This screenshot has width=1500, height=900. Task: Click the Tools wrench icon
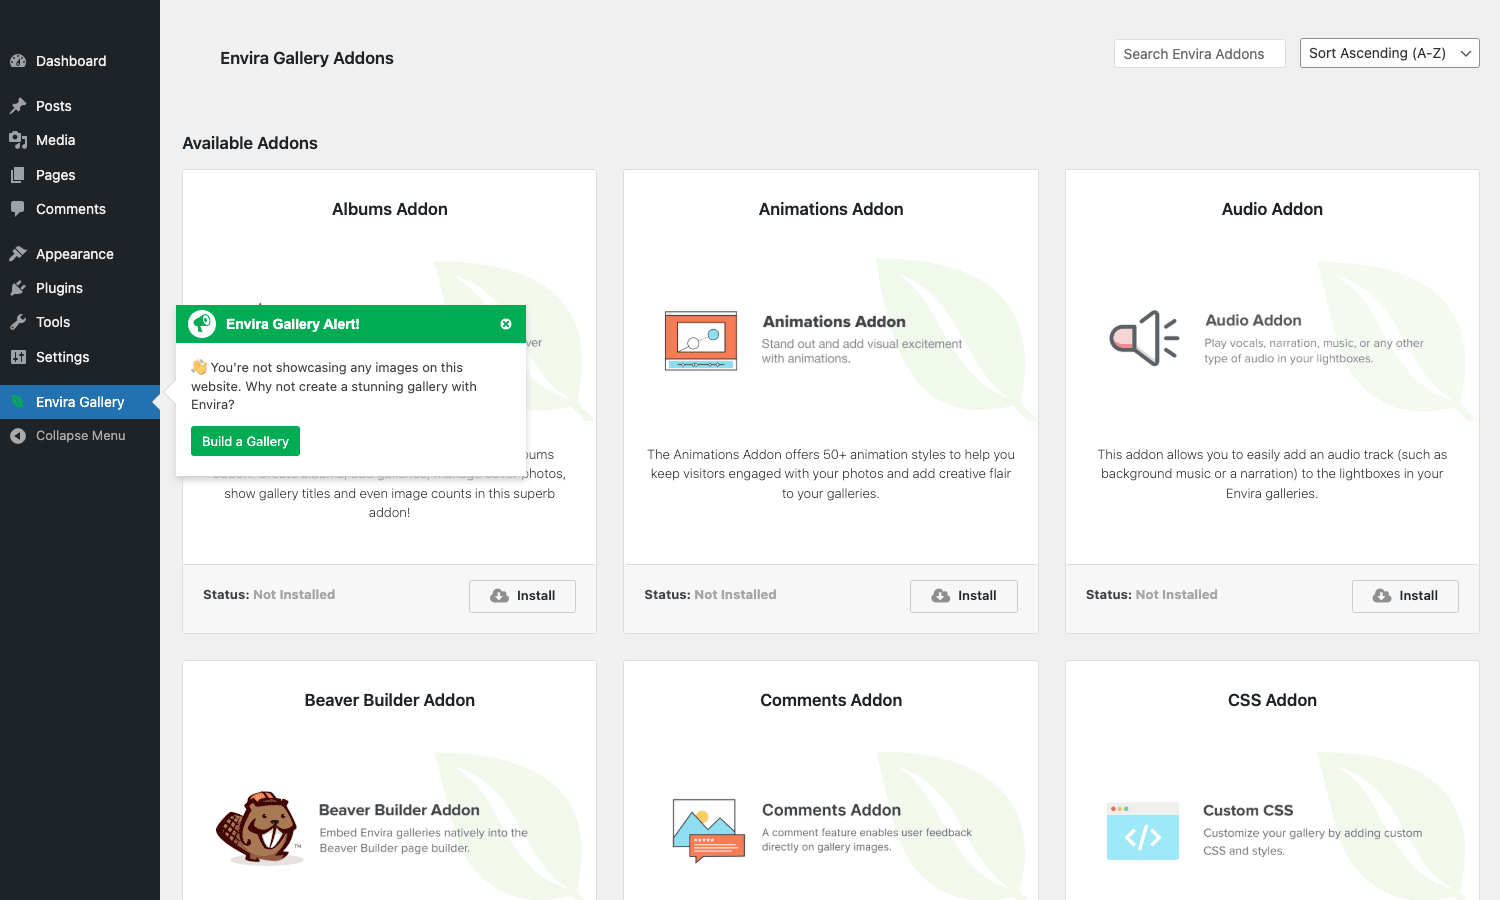point(18,322)
